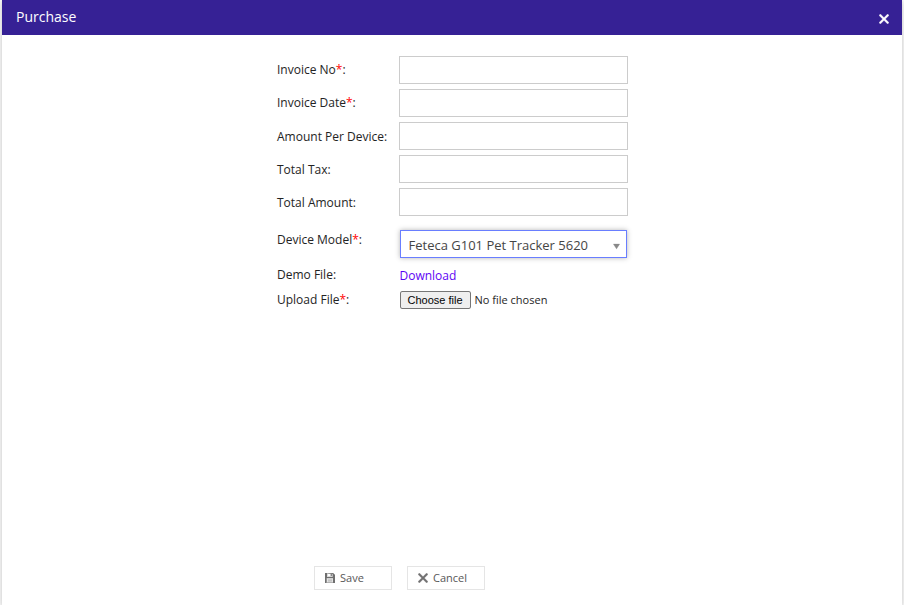Click the 'No file chosen' text
The image size is (904, 605).
(x=511, y=300)
